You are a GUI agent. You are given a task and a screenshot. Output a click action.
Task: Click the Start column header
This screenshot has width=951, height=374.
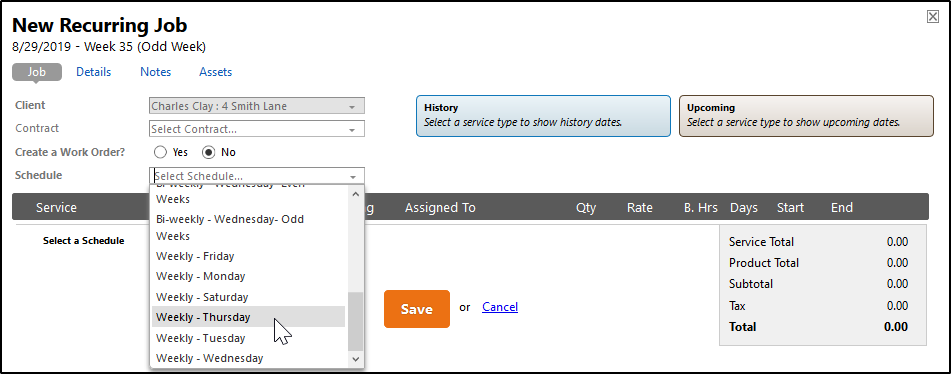pos(790,207)
